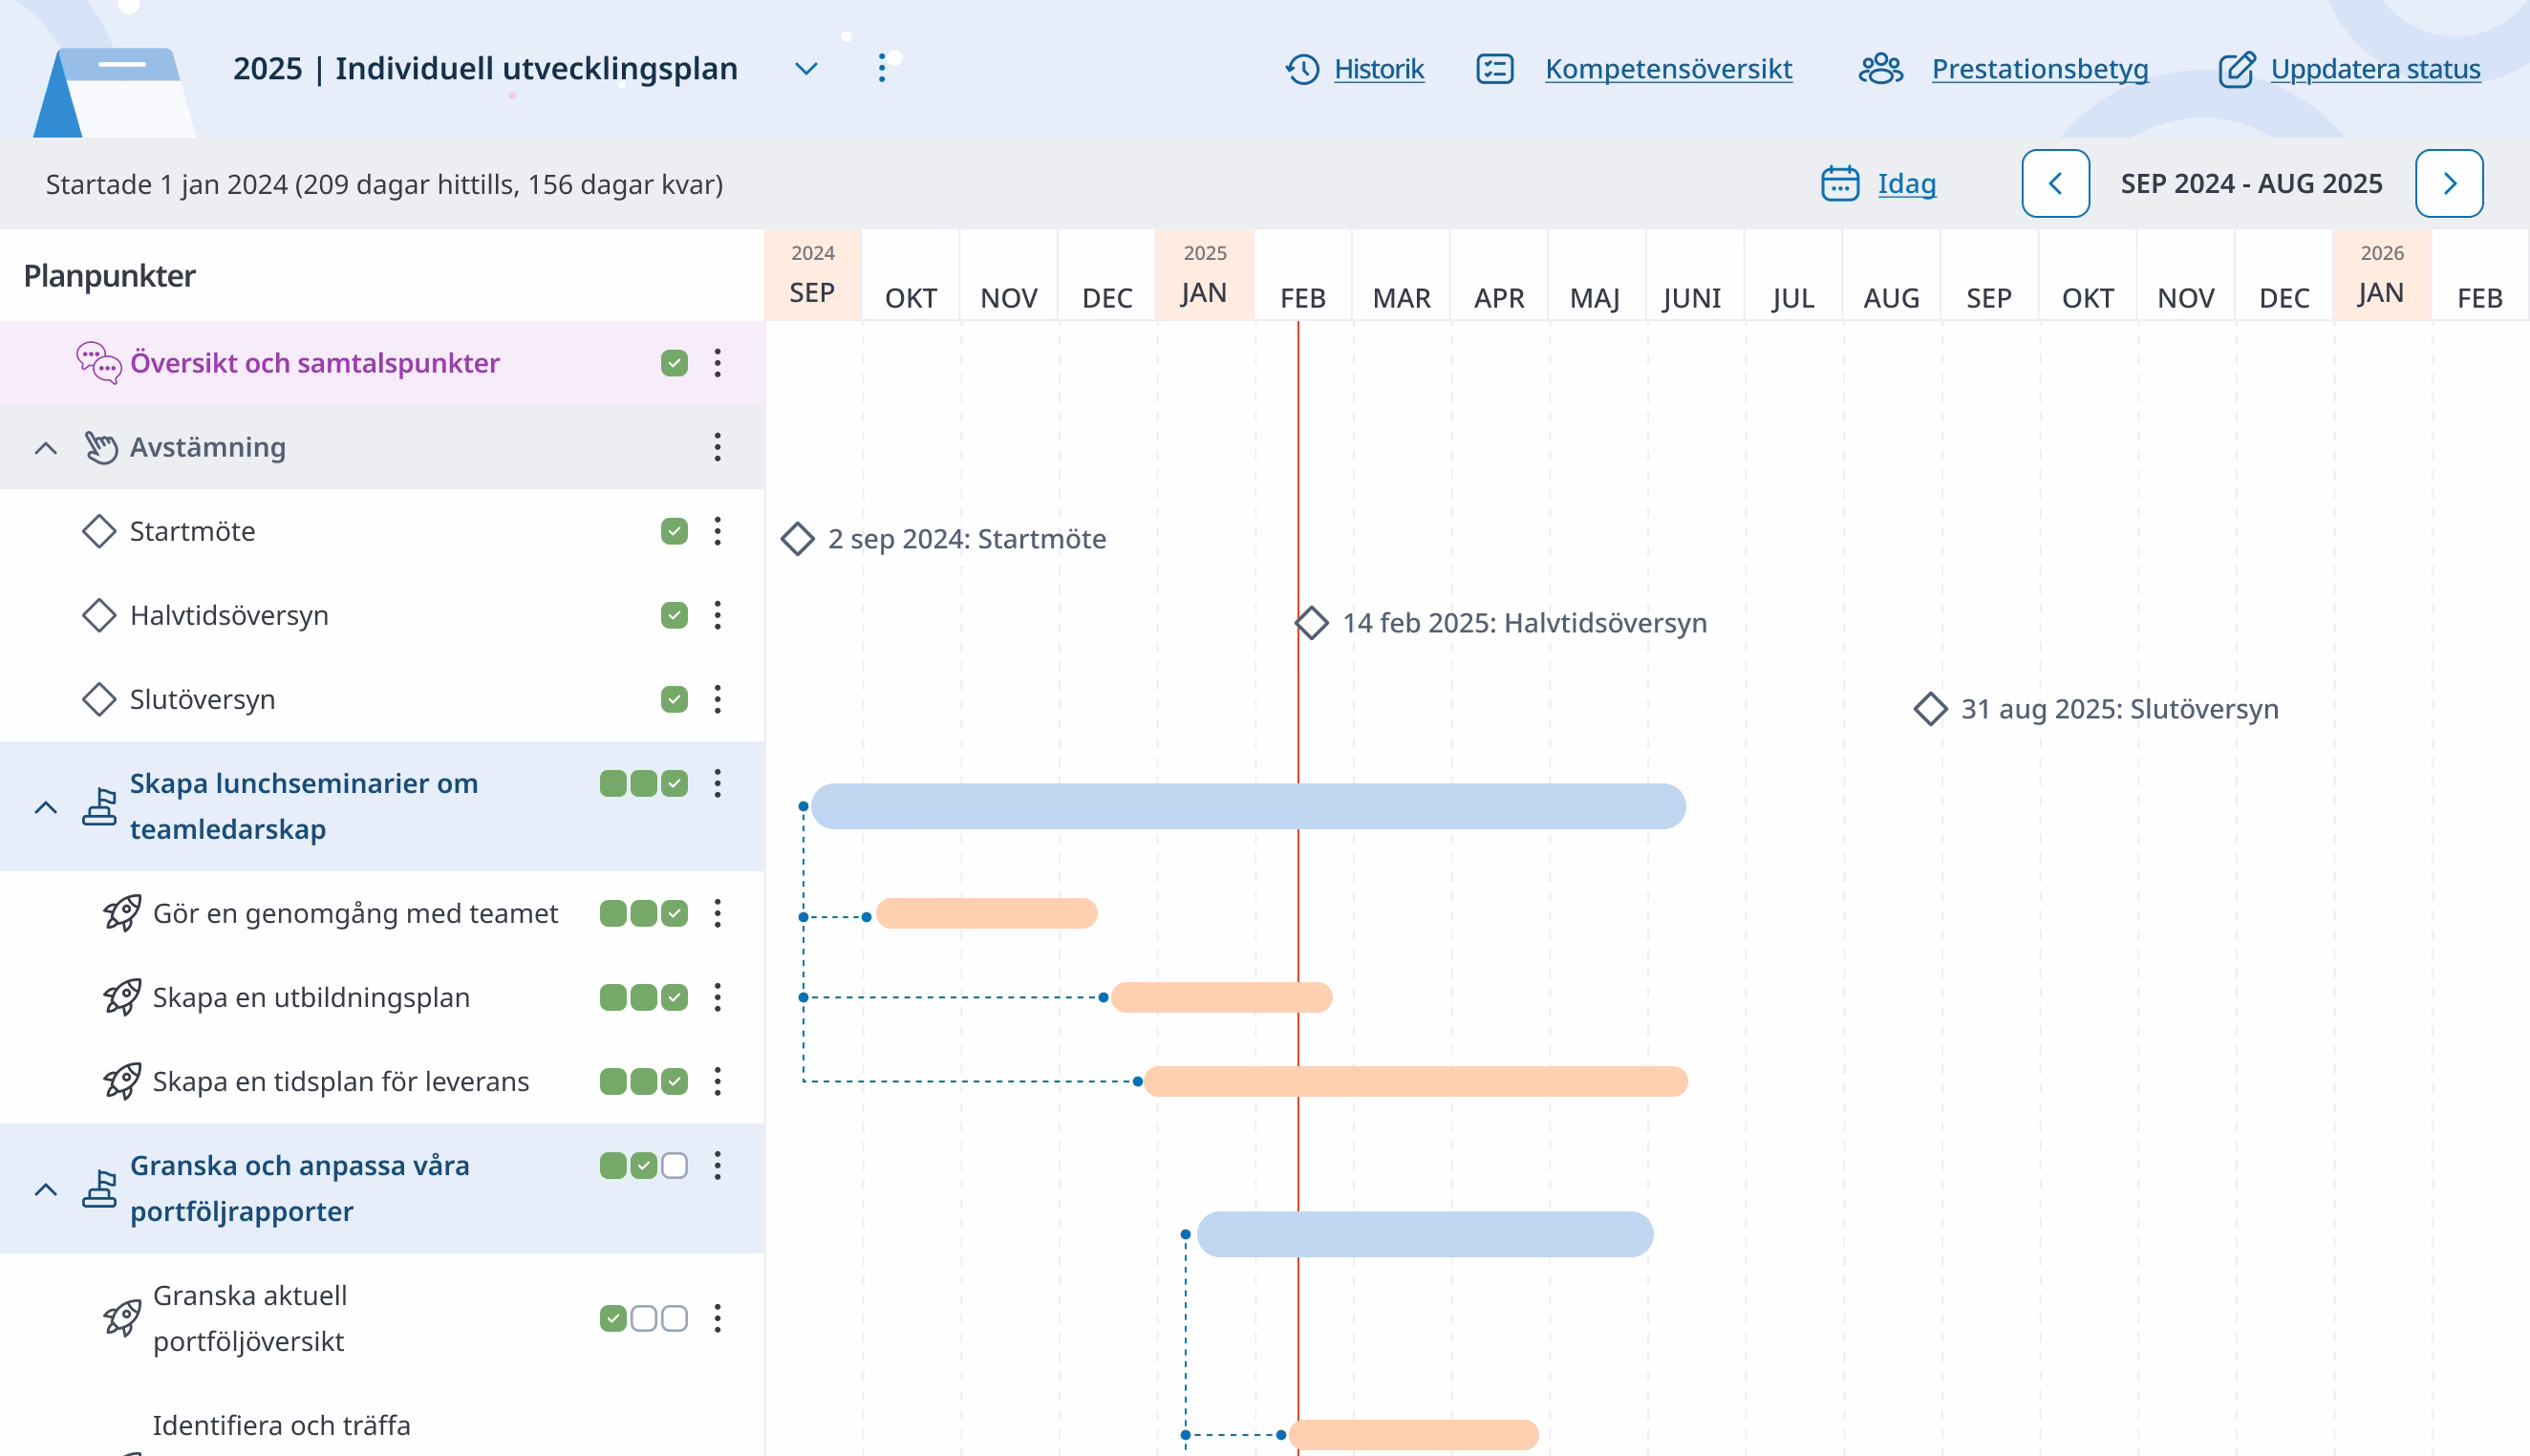Open the plan title dropdown chevron
2530x1456 pixels.
[x=806, y=69]
